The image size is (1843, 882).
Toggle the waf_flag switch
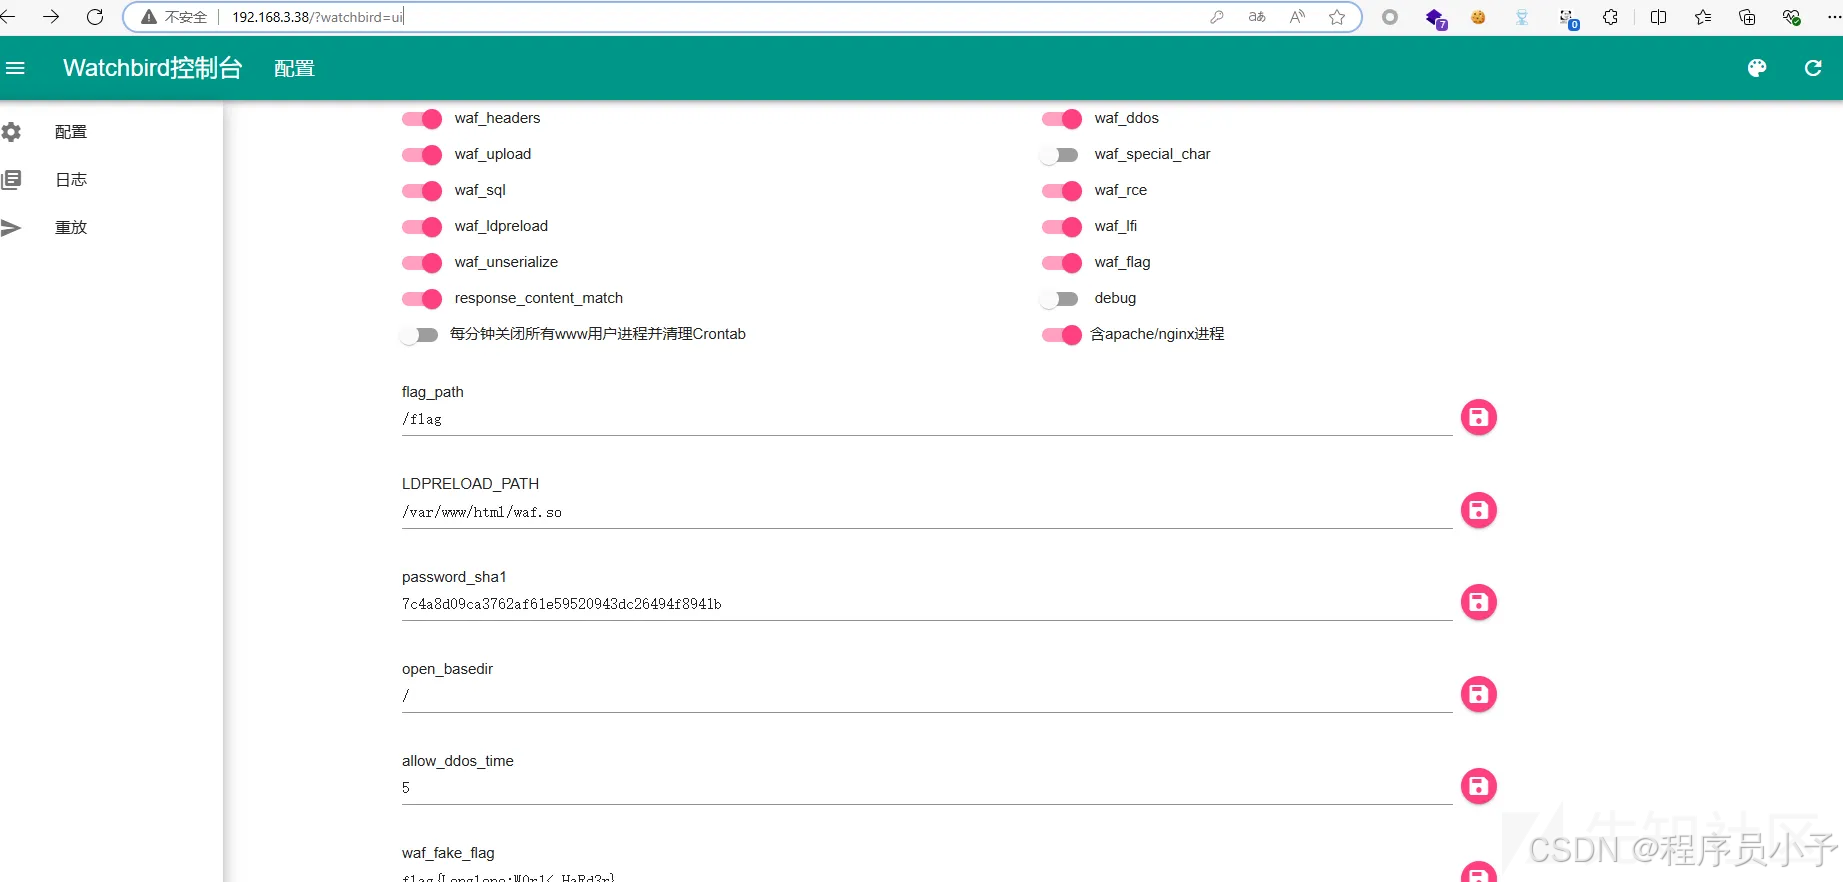click(1061, 263)
